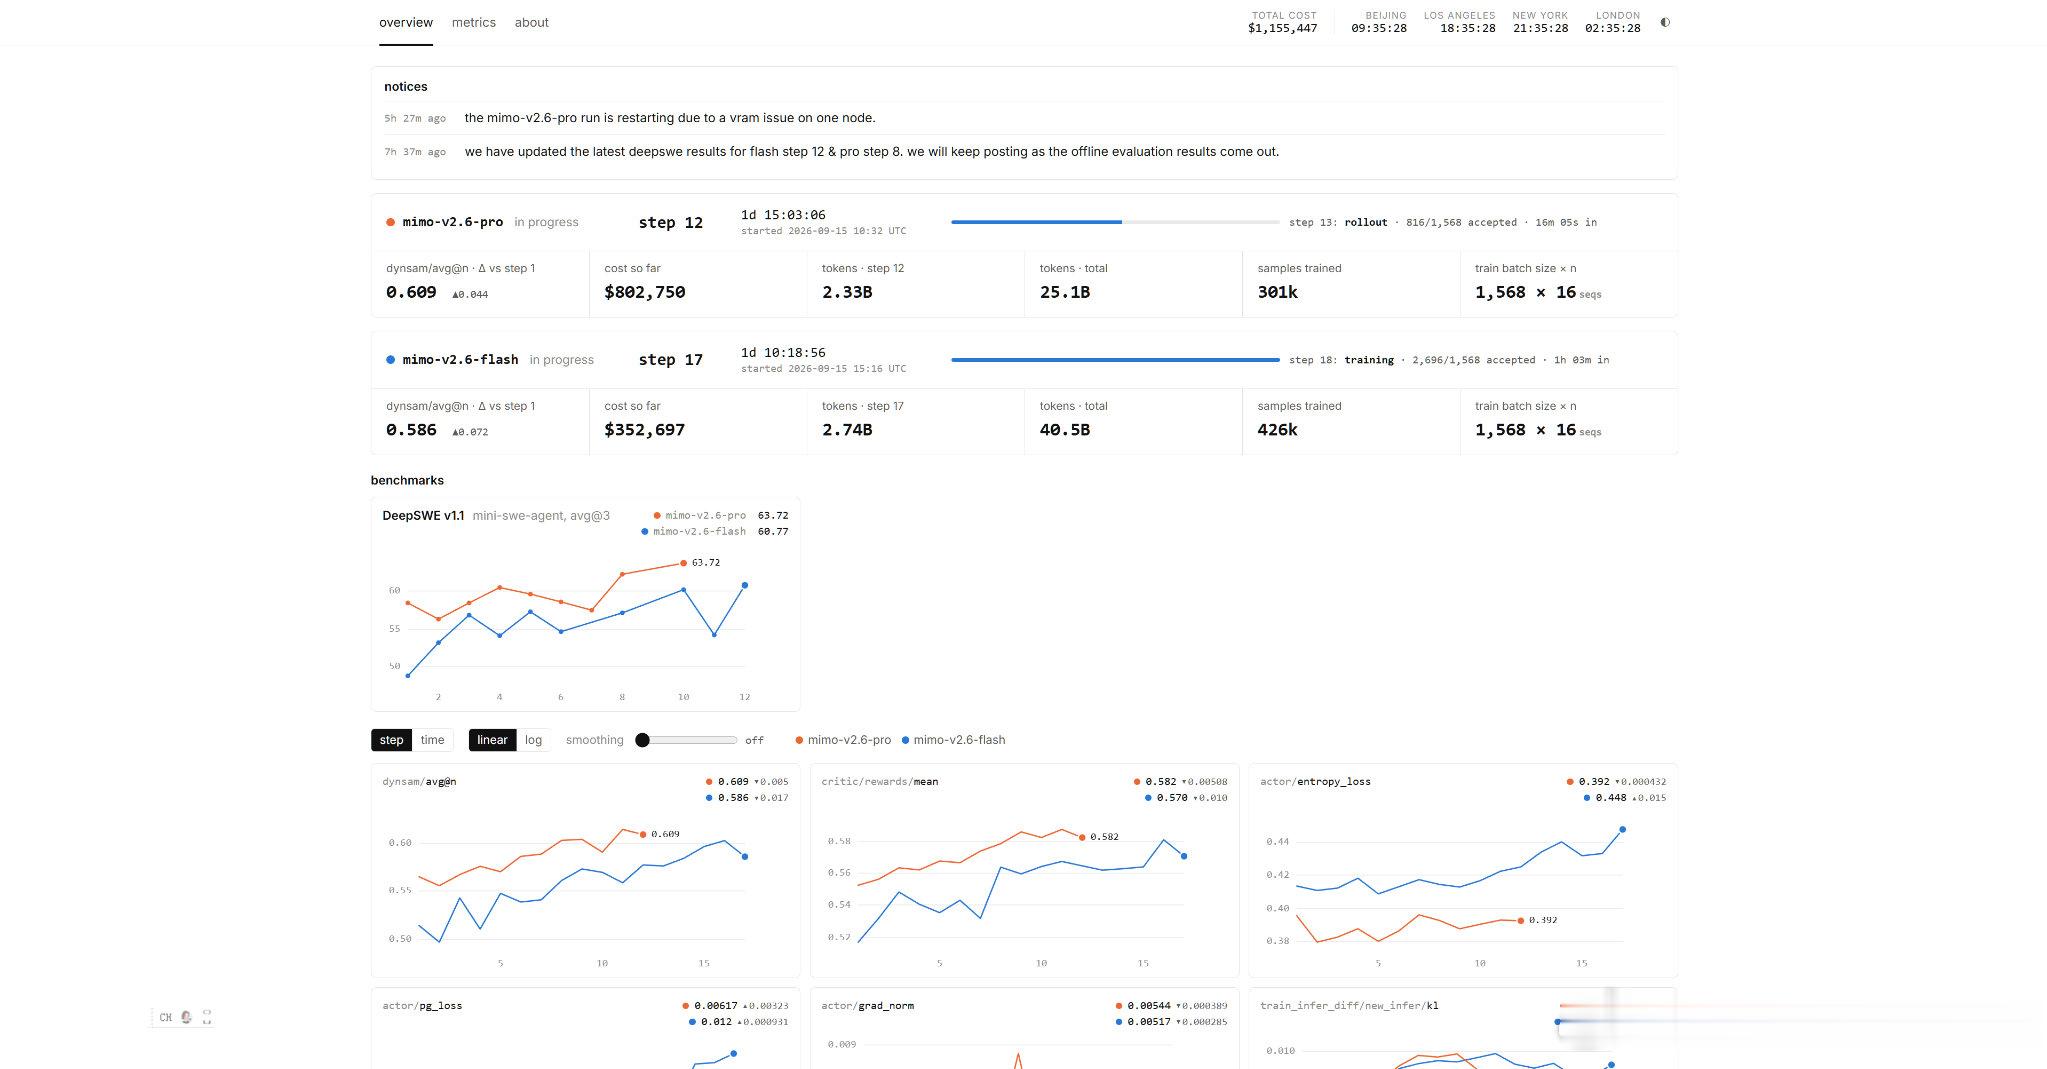The width and height of the screenshot is (2047, 1069).
Task: Click the London clock 02:35:28
Action: point(1613,28)
